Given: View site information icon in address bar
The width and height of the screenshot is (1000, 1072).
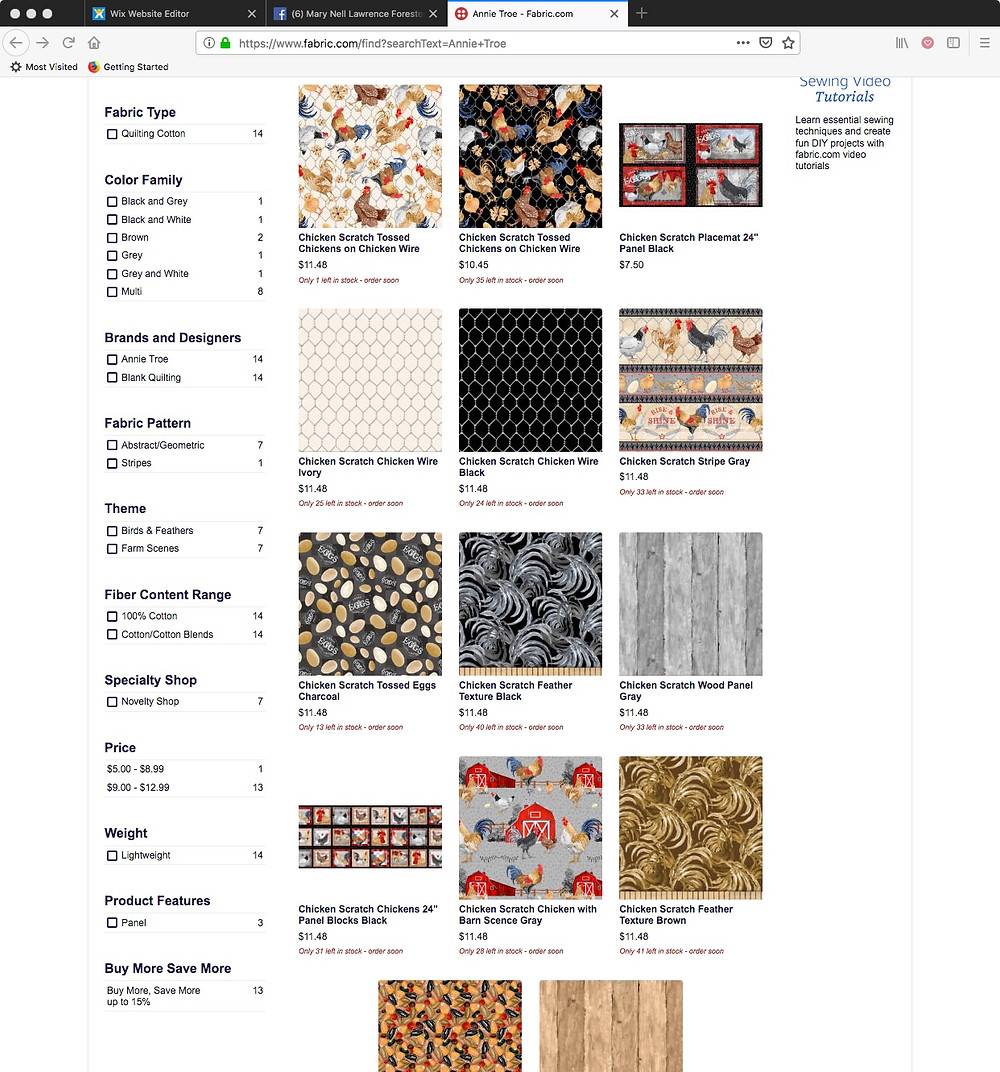Looking at the screenshot, I should click(x=209, y=43).
